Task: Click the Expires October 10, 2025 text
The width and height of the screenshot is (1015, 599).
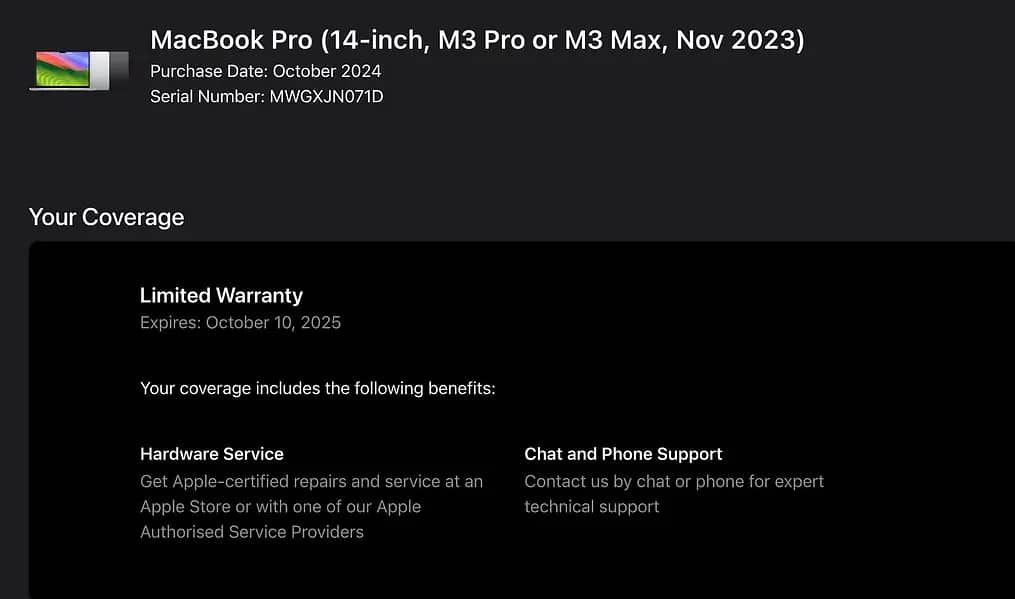Action: coord(240,323)
